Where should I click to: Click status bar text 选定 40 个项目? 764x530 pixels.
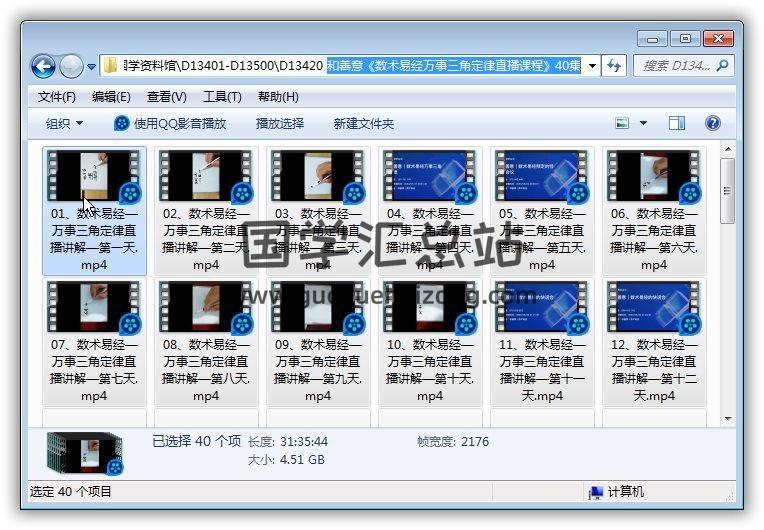pyautogui.click(x=71, y=492)
